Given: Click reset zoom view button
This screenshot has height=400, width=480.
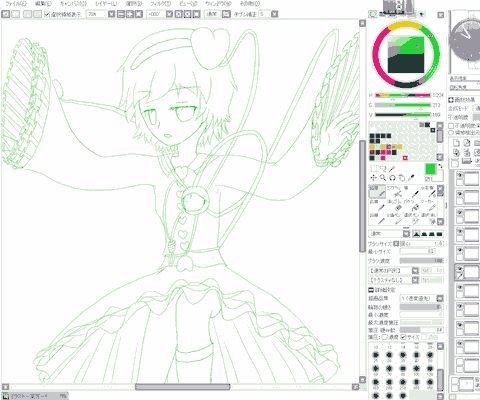Looking at the screenshot, I should coord(139,14).
